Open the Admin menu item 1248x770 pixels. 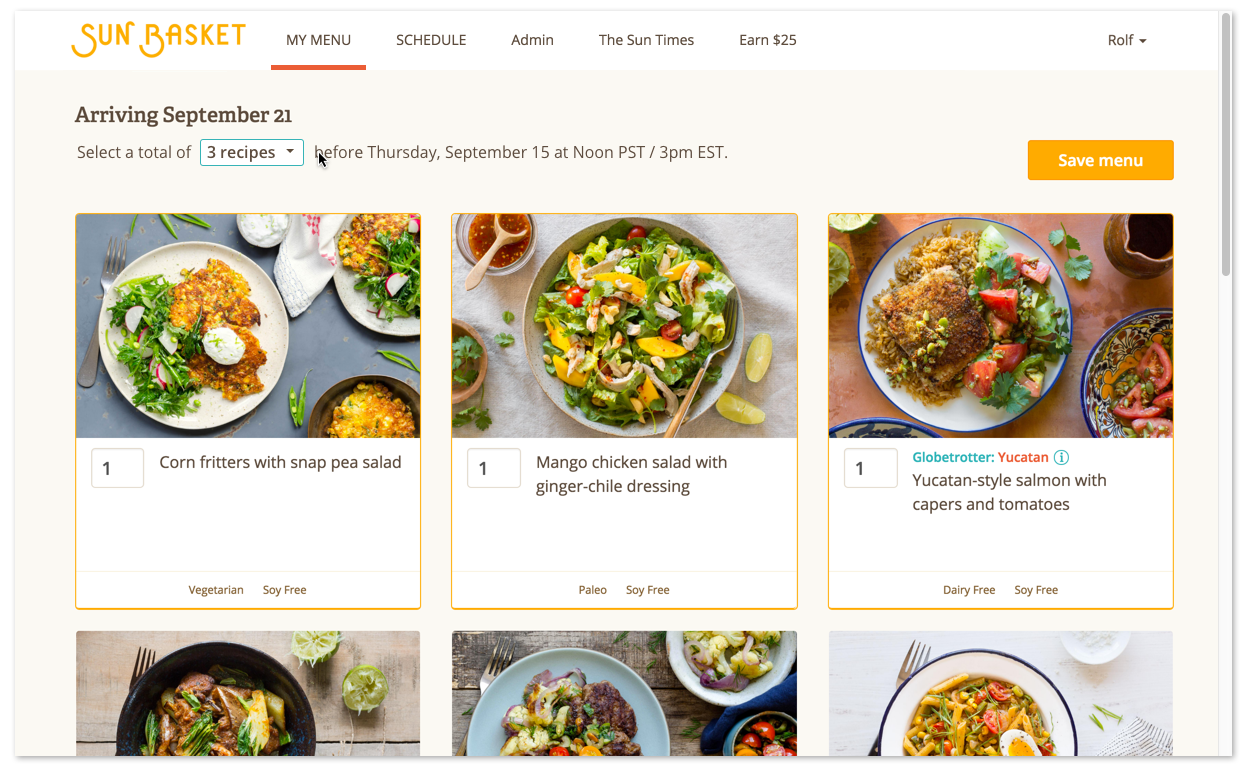(532, 40)
